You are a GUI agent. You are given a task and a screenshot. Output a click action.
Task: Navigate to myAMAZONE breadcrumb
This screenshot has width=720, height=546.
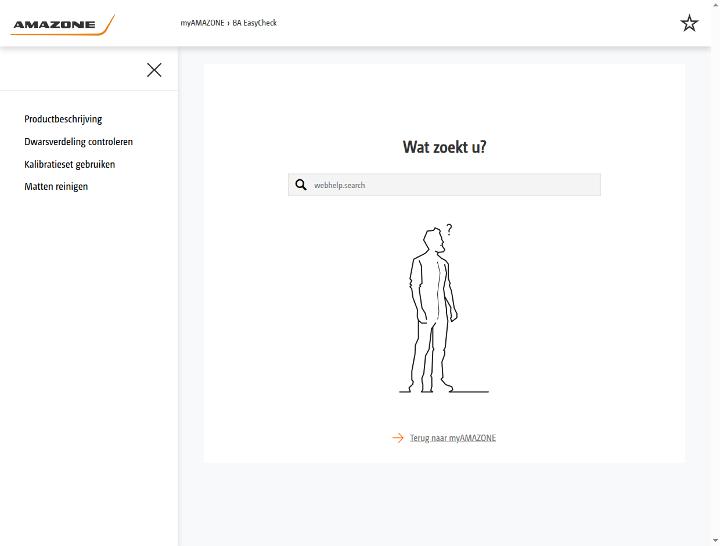click(x=202, y=23)
